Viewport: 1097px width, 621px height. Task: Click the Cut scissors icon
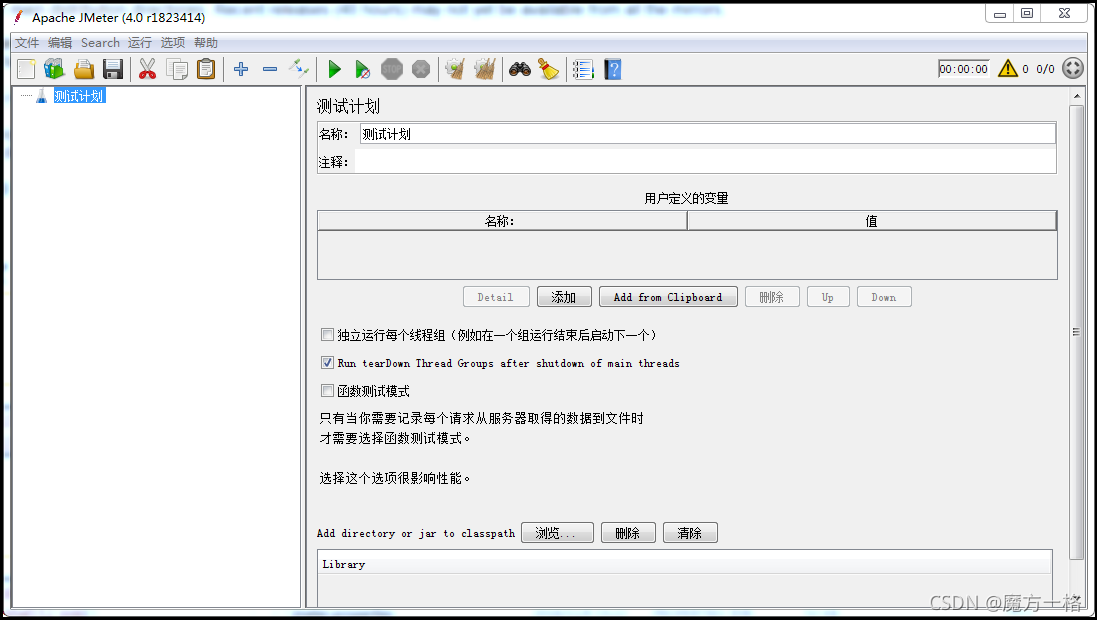pos(147,69)
